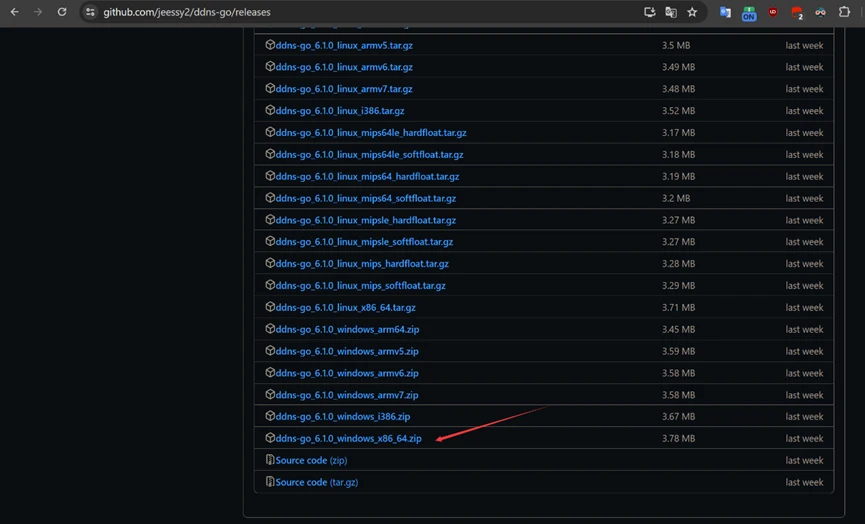
Task: Download ddns-go_6.1.0_linux_x86_64.tar.gz
Action: click(345, 307)
